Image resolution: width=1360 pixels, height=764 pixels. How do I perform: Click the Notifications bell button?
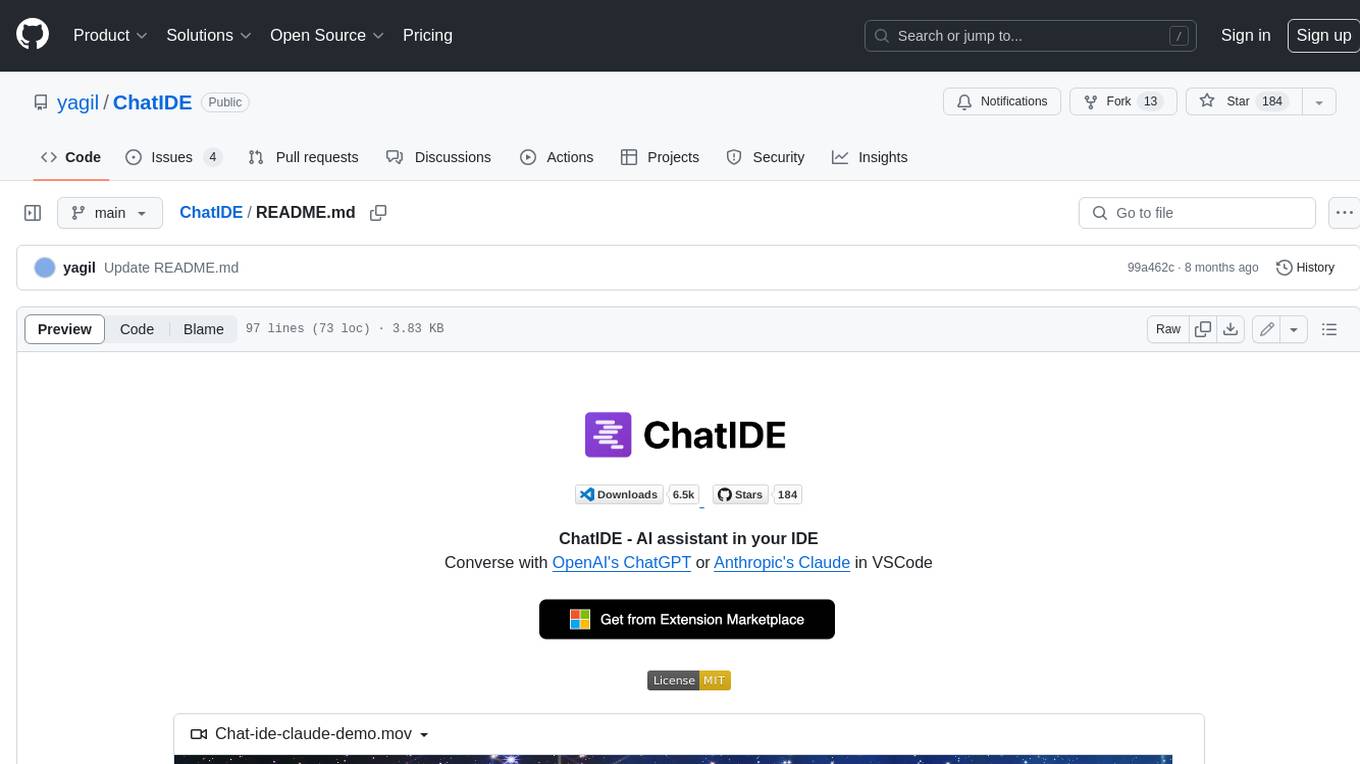pyautogui.click(x=1002, y=101)
